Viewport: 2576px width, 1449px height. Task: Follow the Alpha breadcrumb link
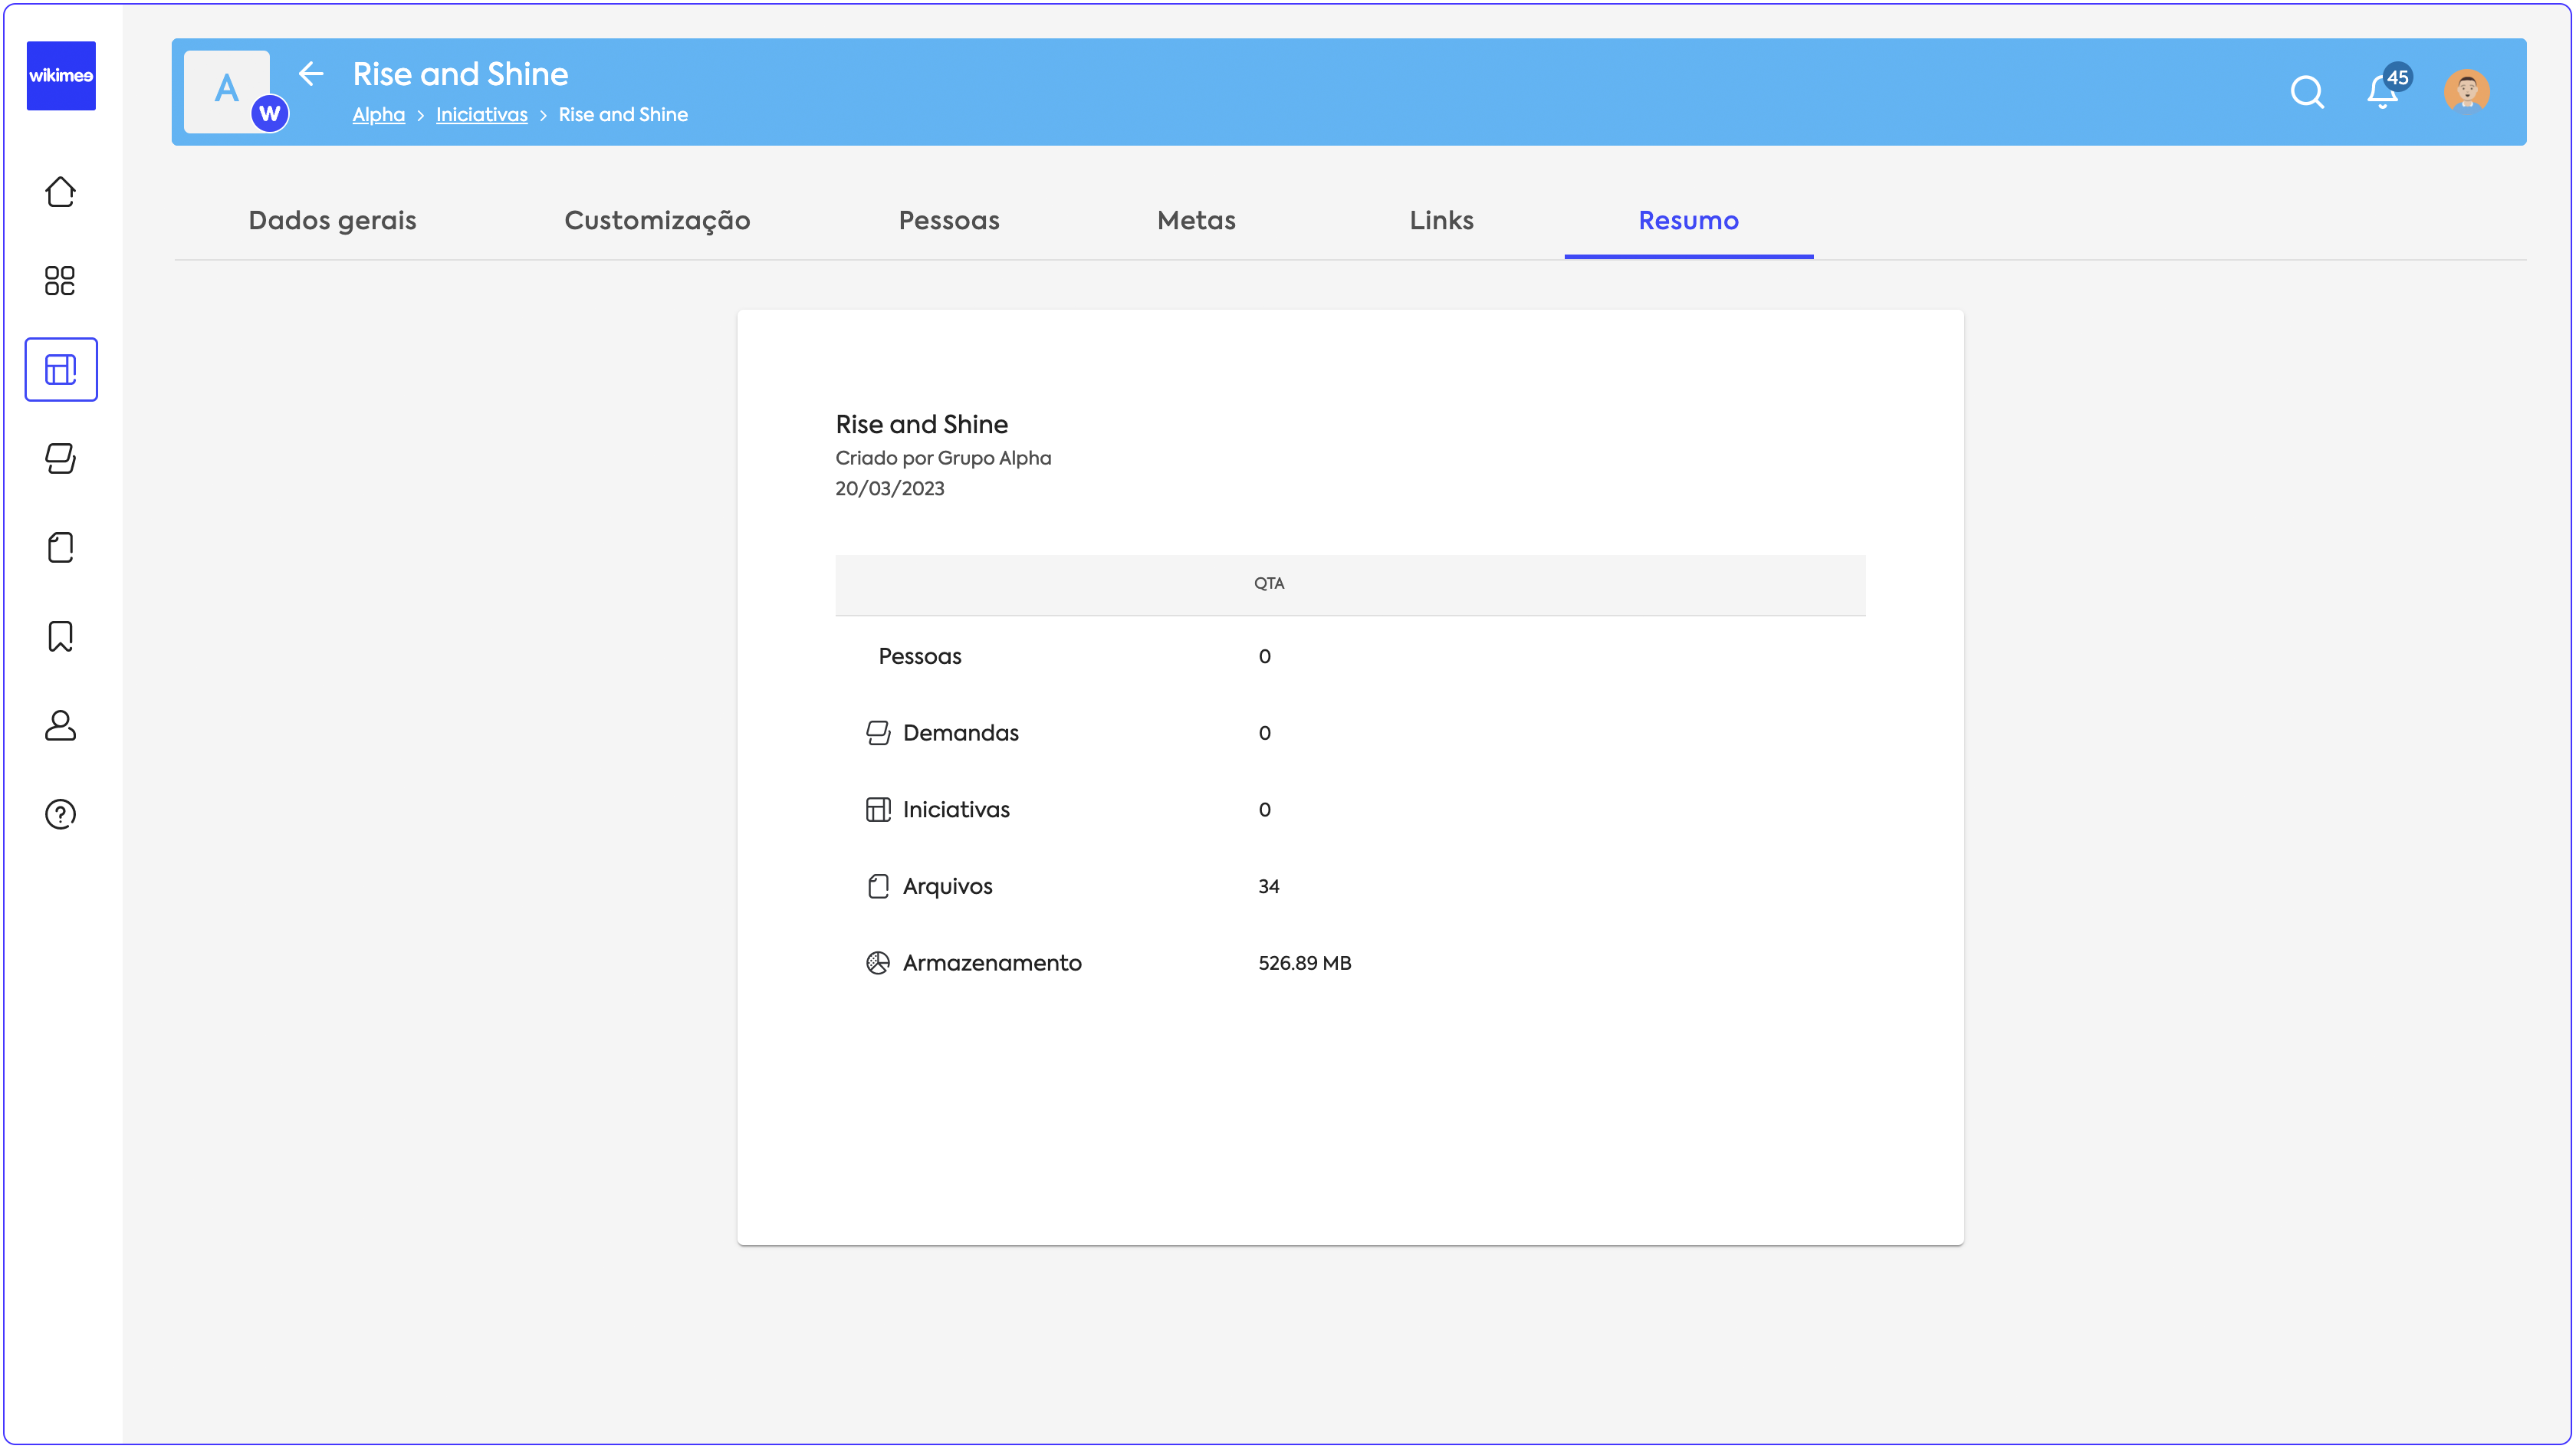[378, 115]
